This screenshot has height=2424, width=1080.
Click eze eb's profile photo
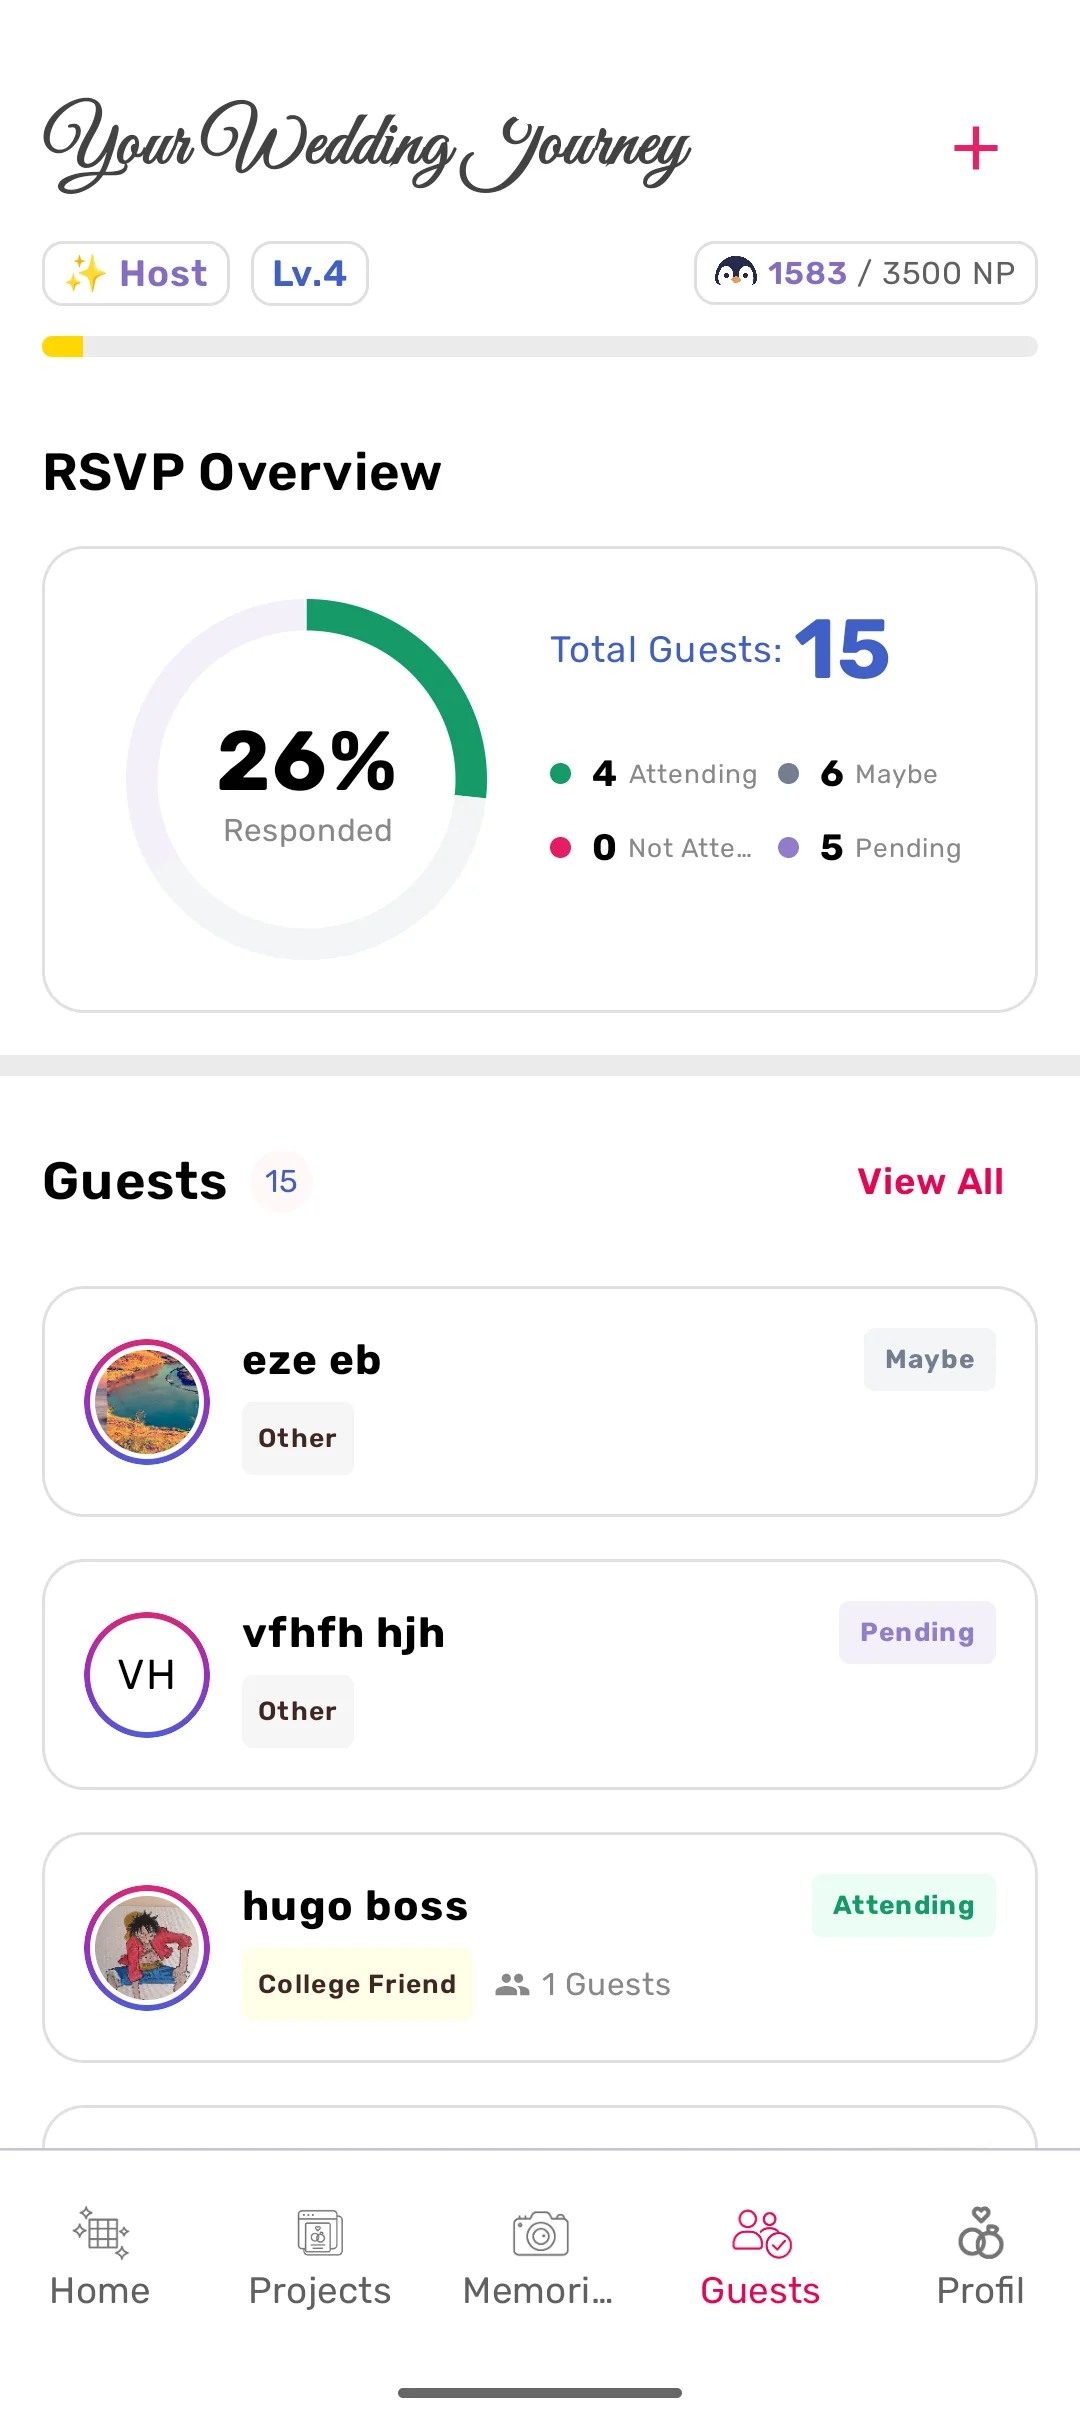[147, 1402]
